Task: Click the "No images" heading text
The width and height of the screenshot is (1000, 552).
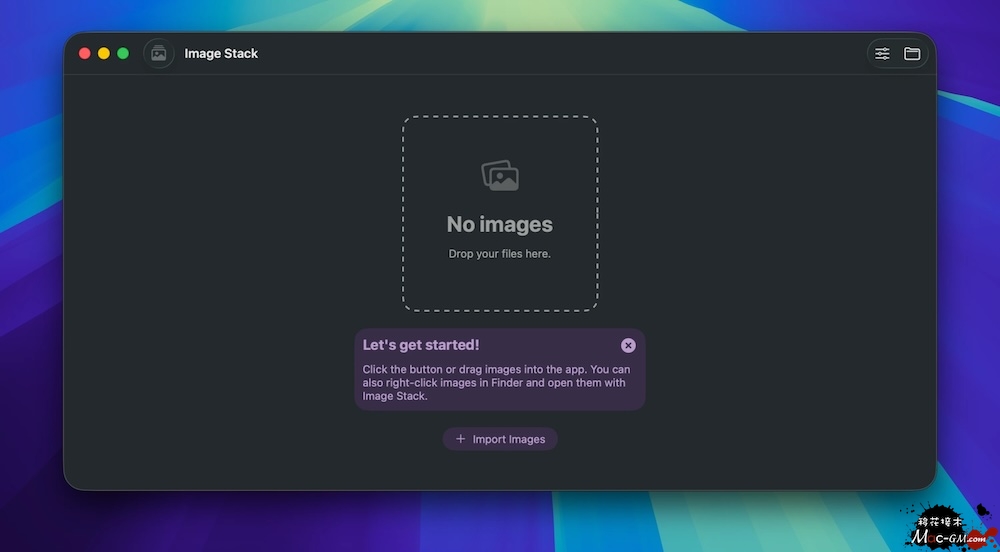Action: tap(500, 224)
